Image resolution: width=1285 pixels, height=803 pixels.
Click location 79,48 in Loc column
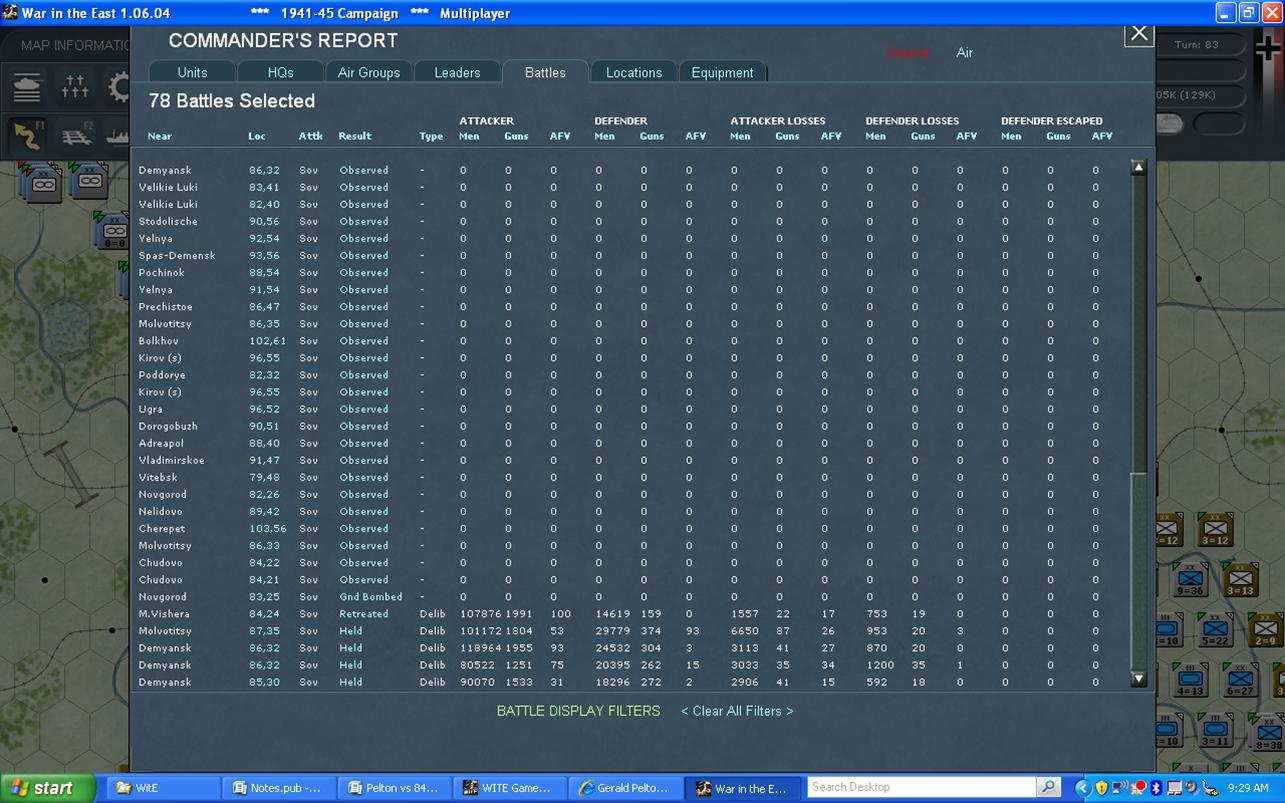[x=264, y=477]
